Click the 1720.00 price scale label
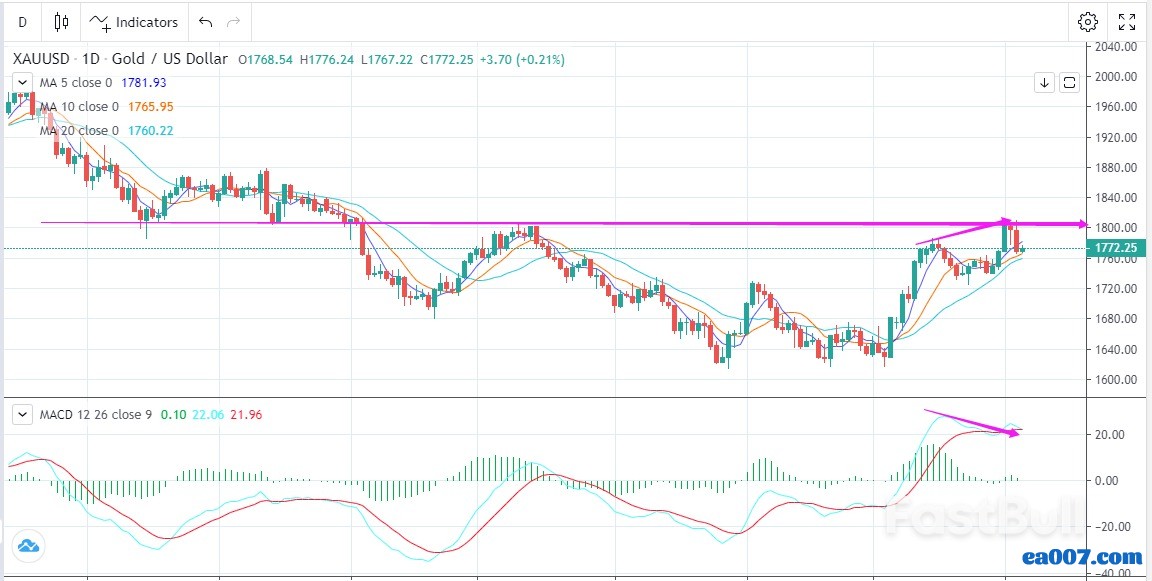 click(1116, 289)
